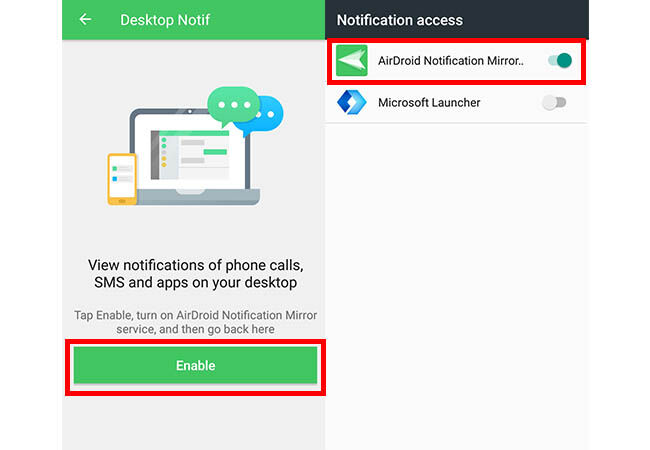This screenshot has width=650, height=450.
Task: Tap the 'Notification access' header title
Action: click(400, 20)
